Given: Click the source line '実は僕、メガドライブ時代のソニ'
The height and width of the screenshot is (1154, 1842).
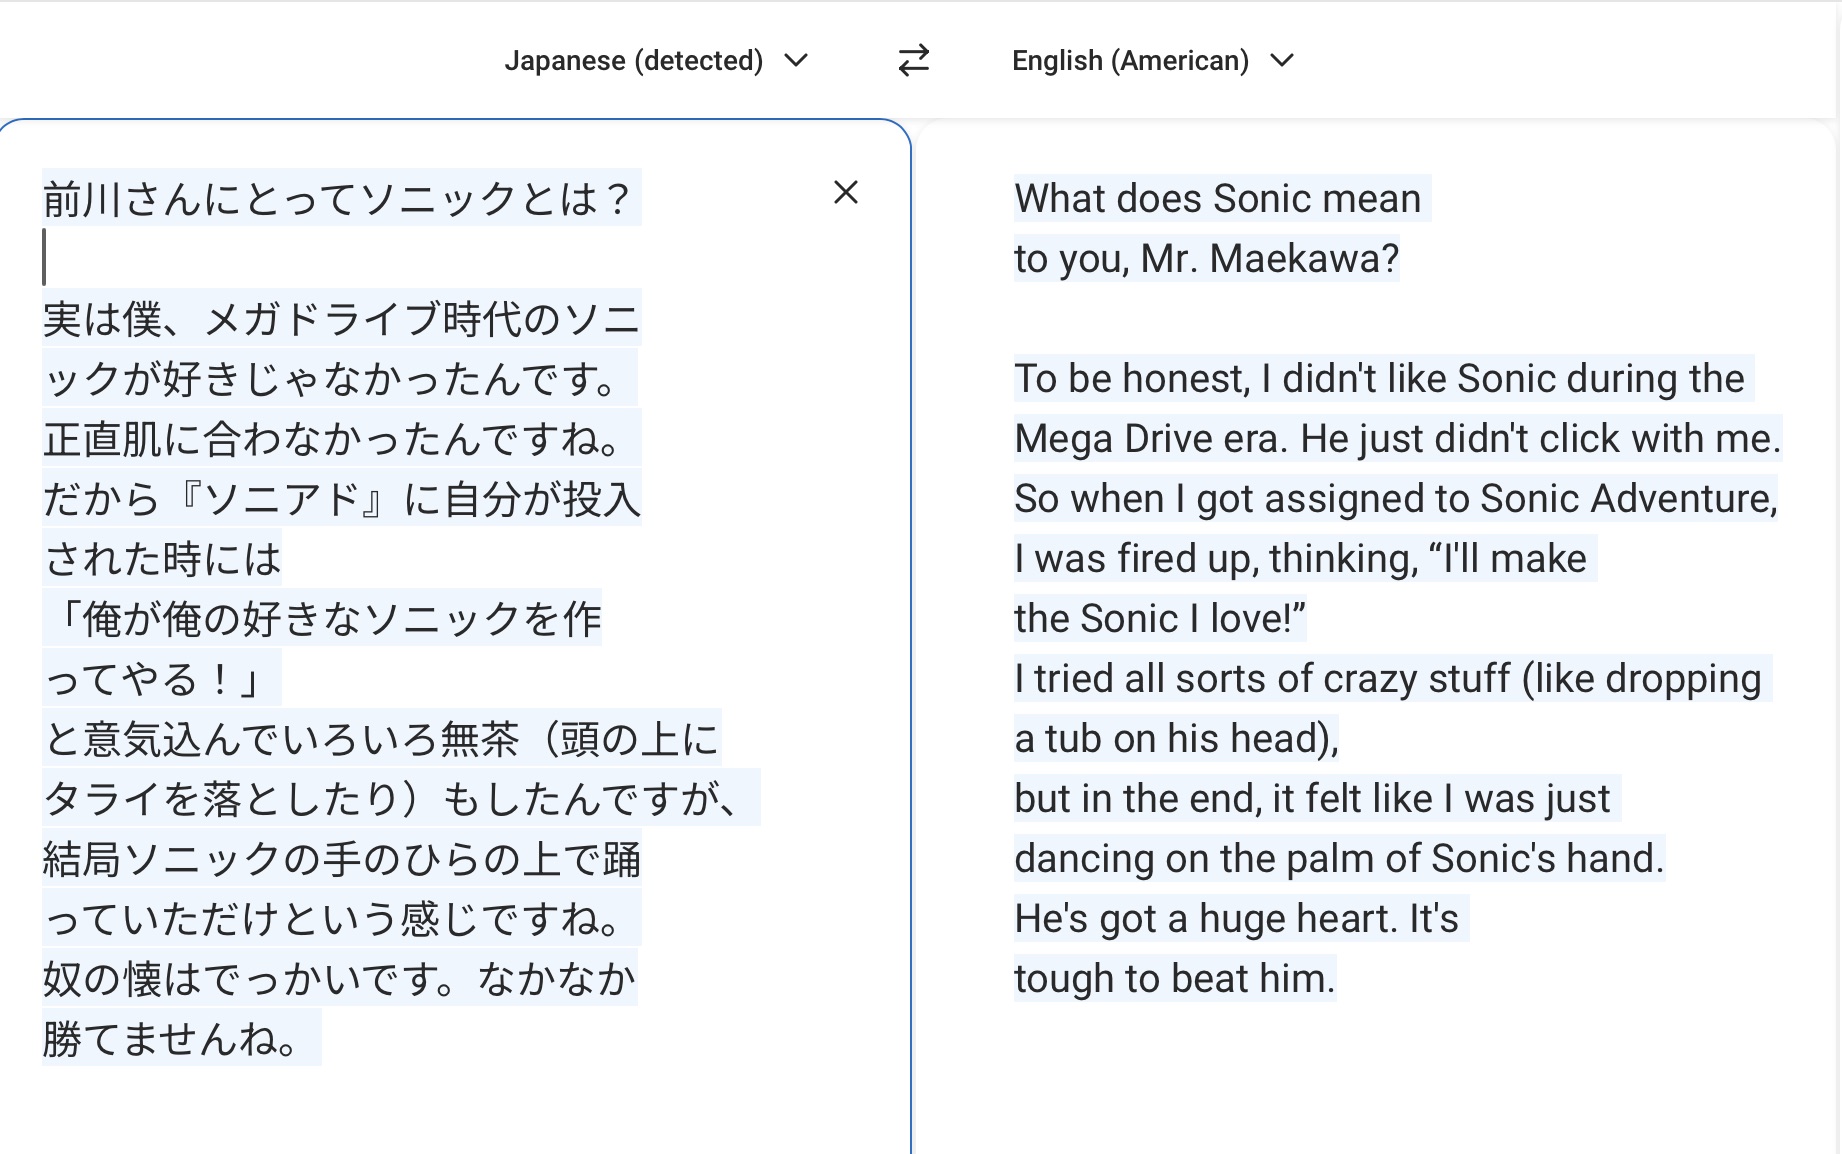Looking at the screenshot, I should pos(341,319).
